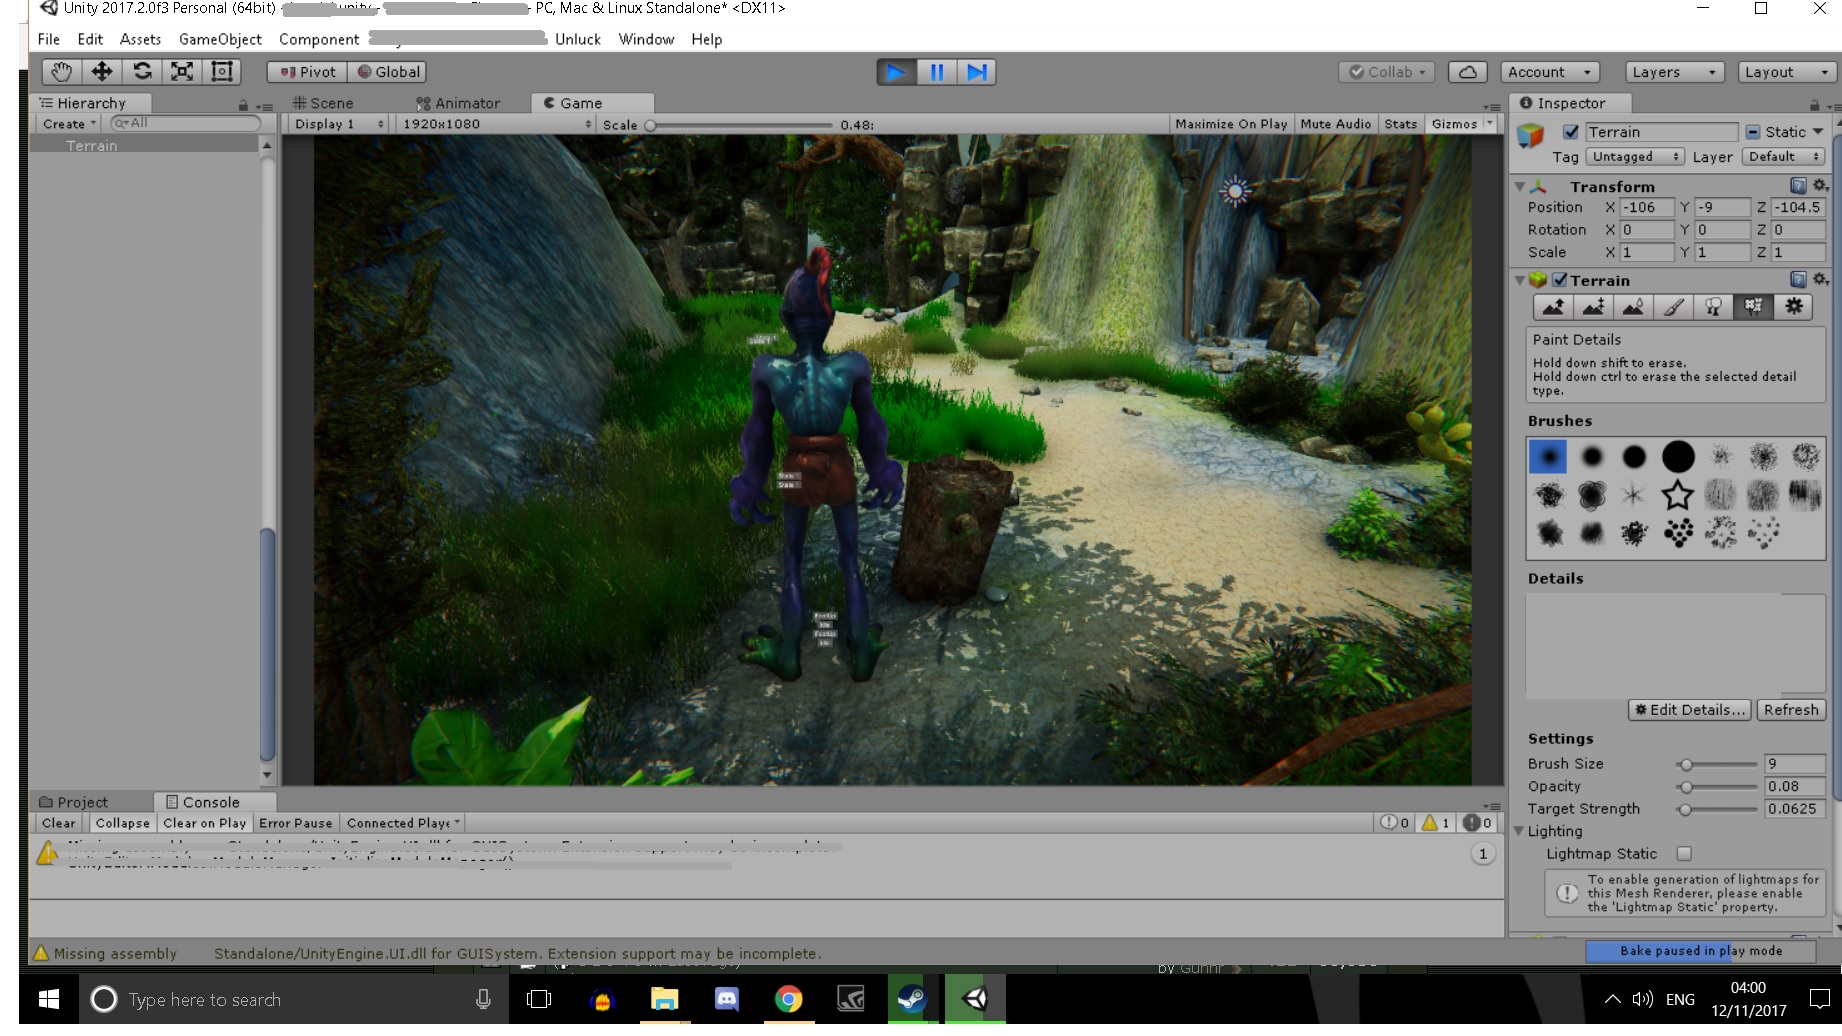Click the Edit Details button
Viewport: 1842px width, 1036px height.
(1689, 710)
